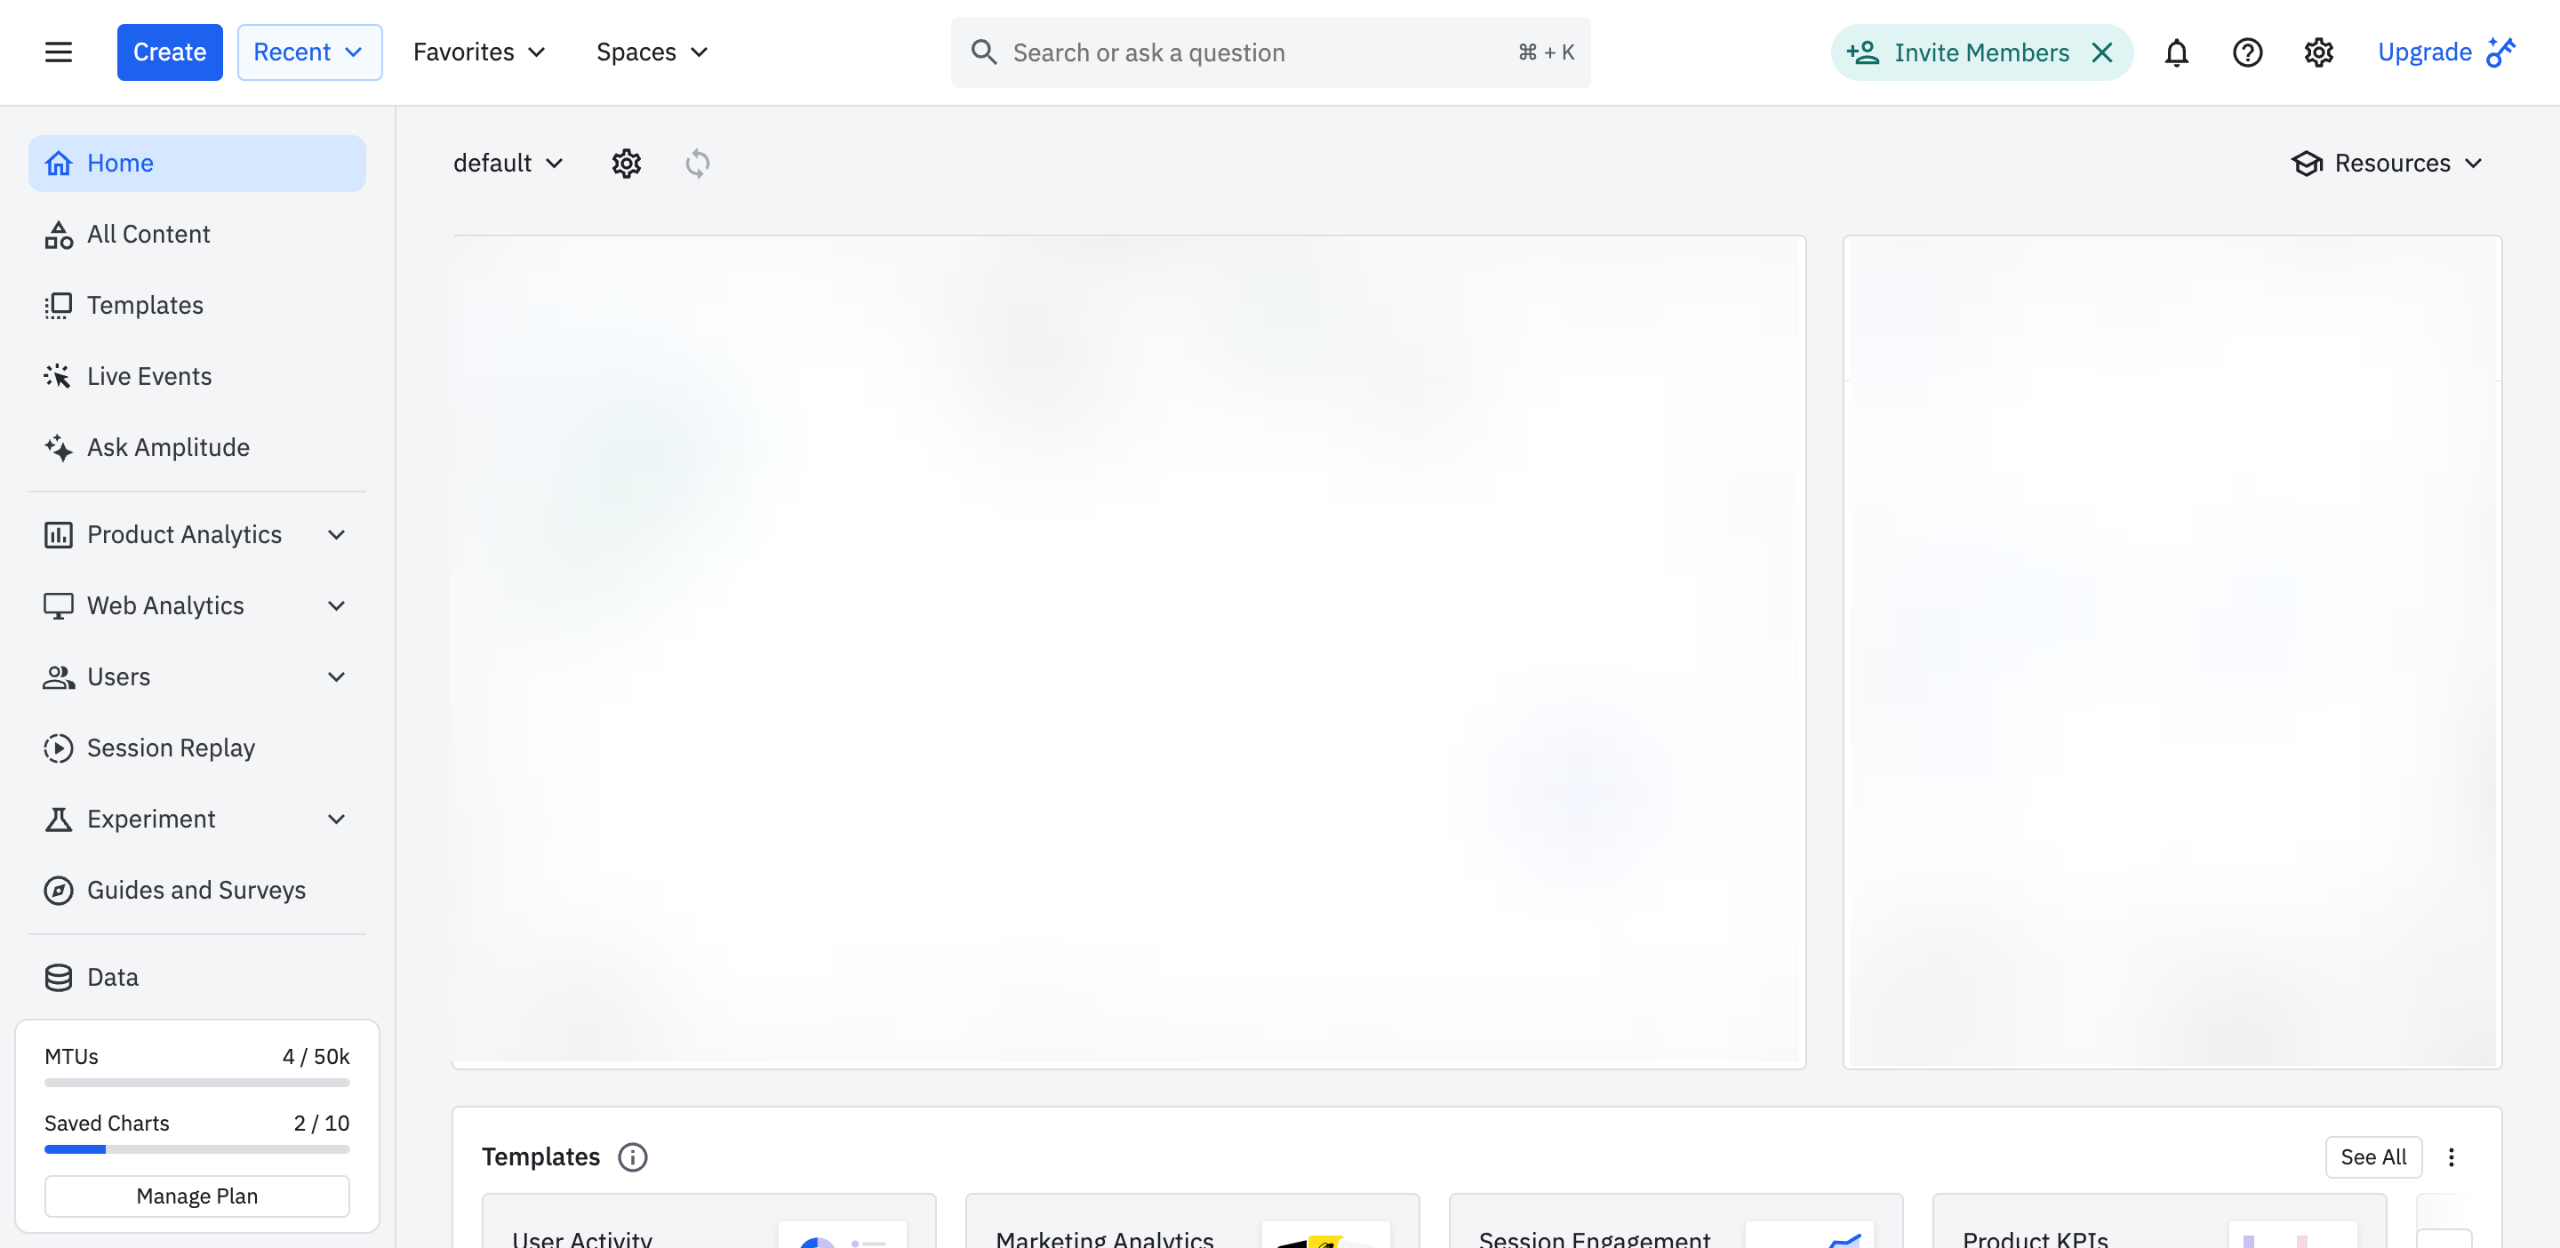Open Resources dropdown menu
Image resolution: width=2560 pixels, height=1248 pixels.
pos(2387,163)
